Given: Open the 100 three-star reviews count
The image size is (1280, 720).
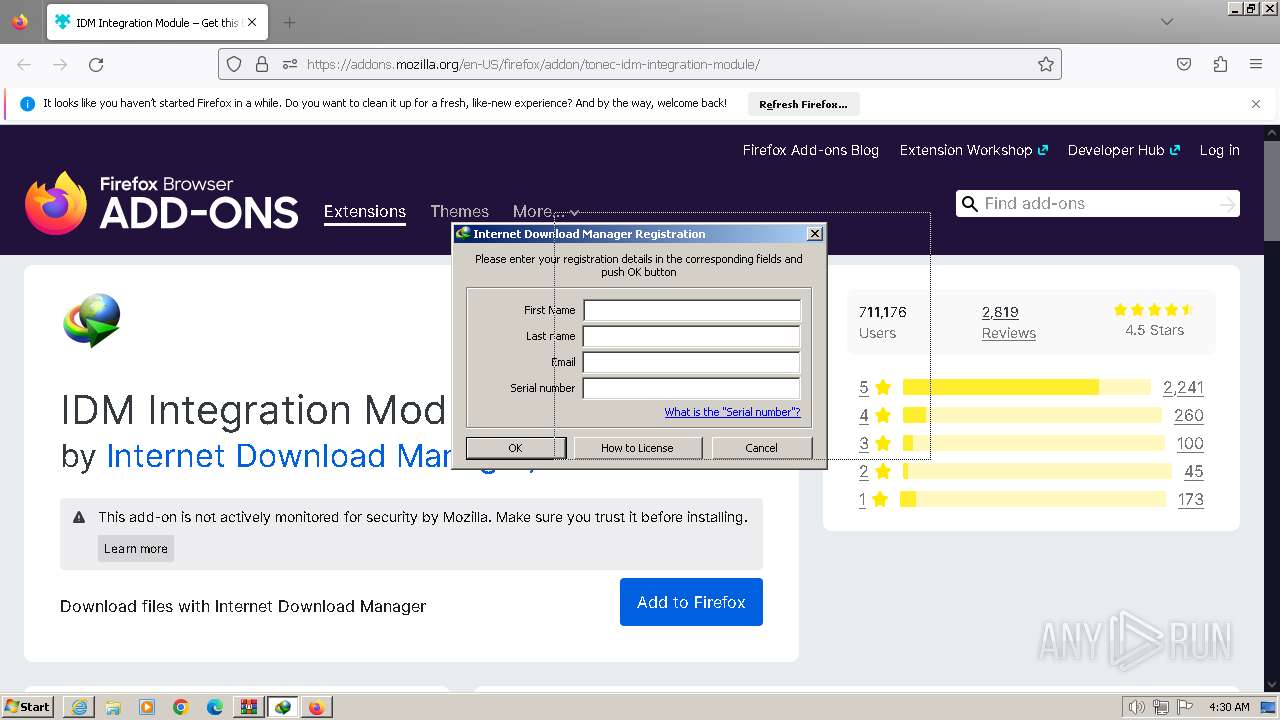Looking at the screenshot, I should point(1190,443).
